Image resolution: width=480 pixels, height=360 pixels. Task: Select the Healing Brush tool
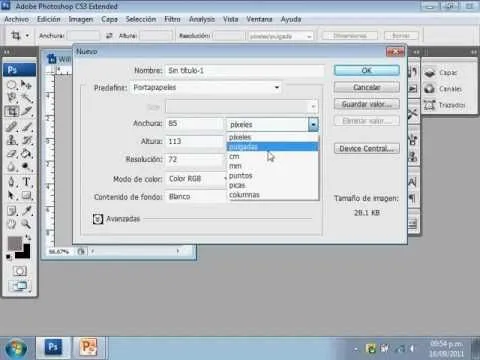click(12, 127)
